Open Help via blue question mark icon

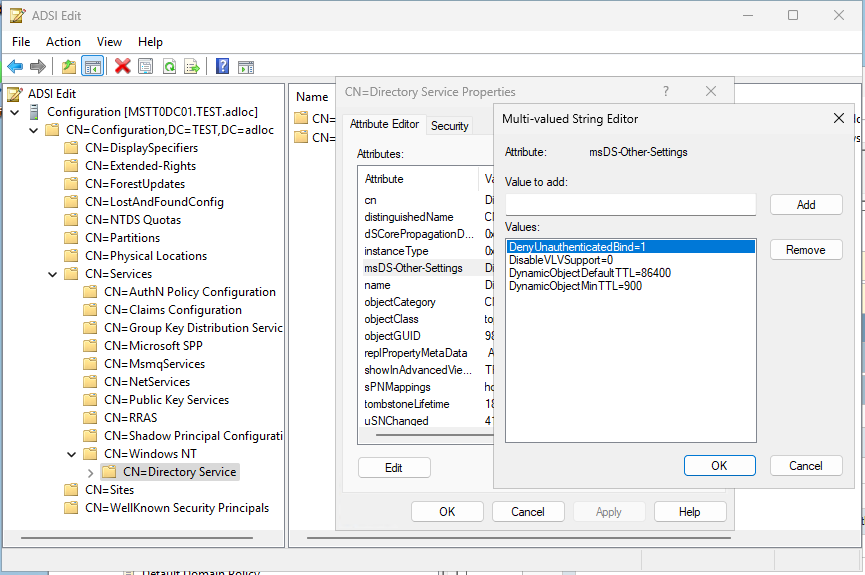[x=222, y=66]
